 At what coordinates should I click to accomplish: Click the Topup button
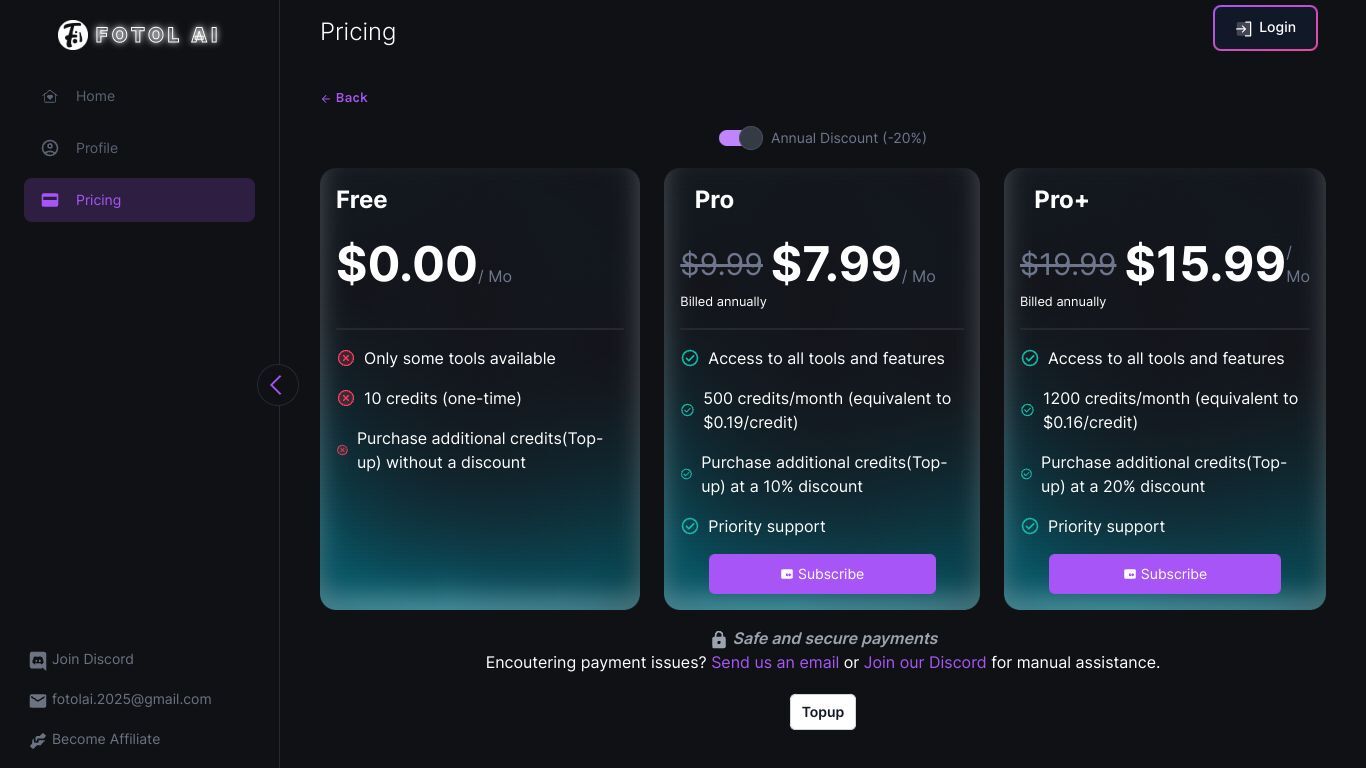[823, 712]
